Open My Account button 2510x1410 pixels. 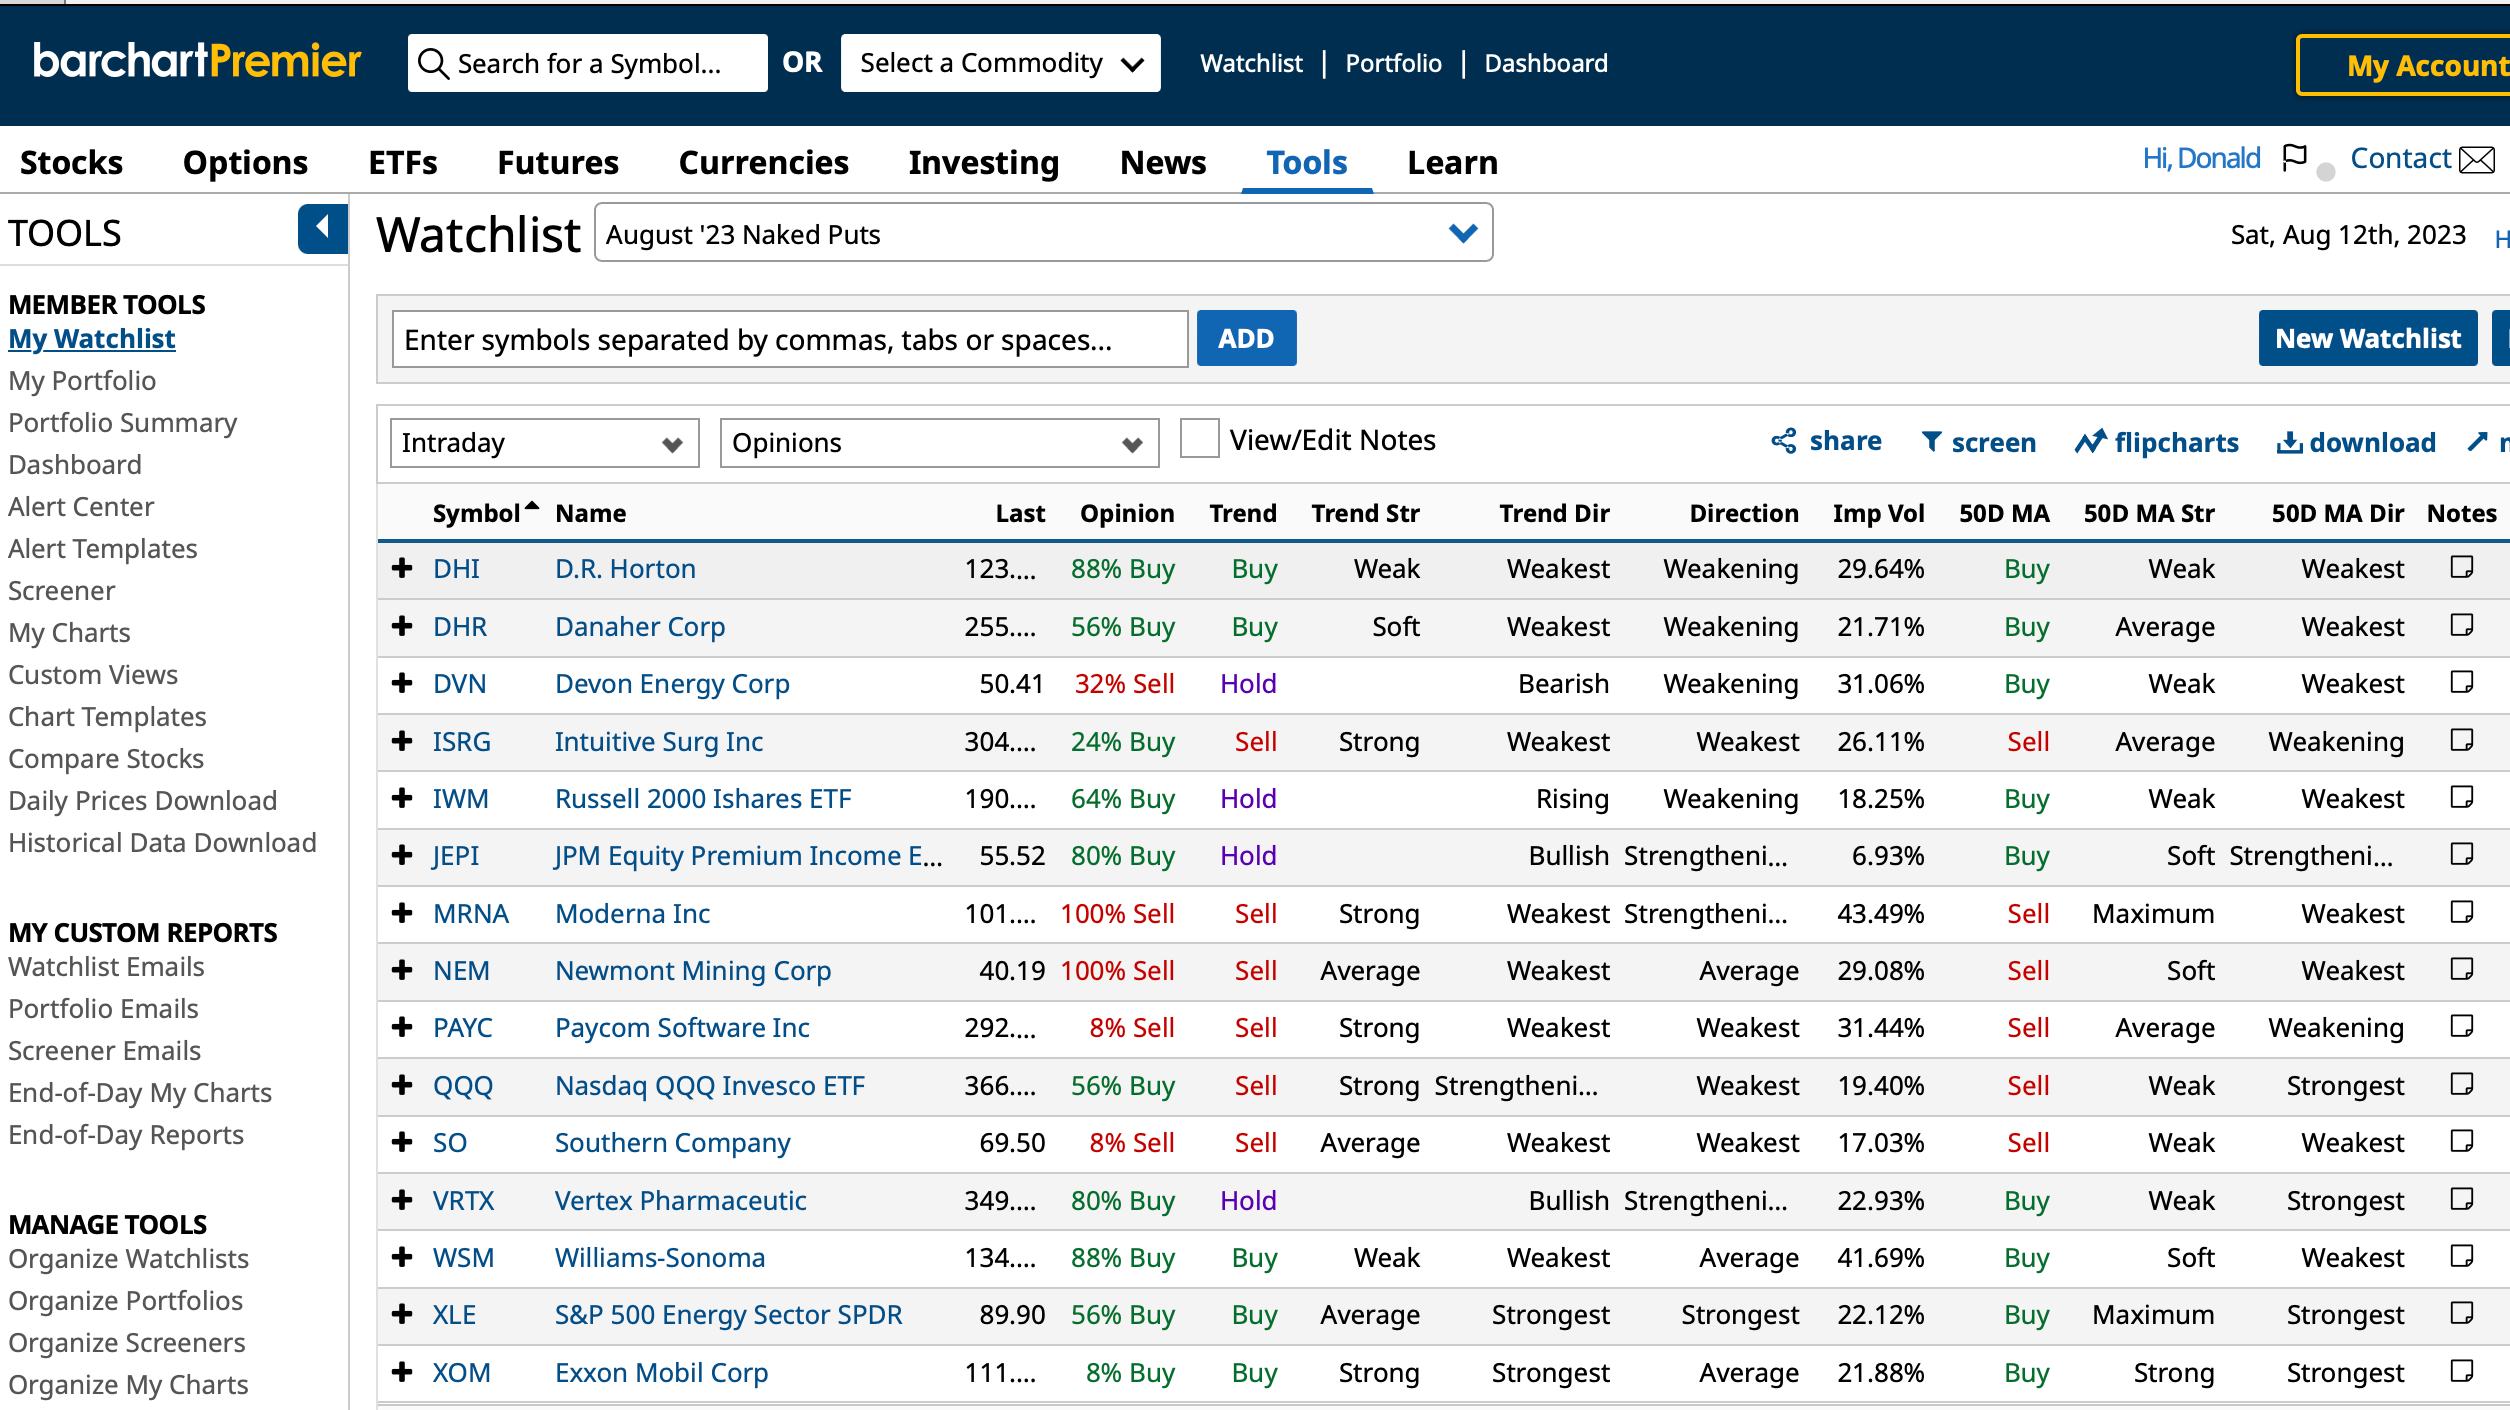pos(2404,65)
